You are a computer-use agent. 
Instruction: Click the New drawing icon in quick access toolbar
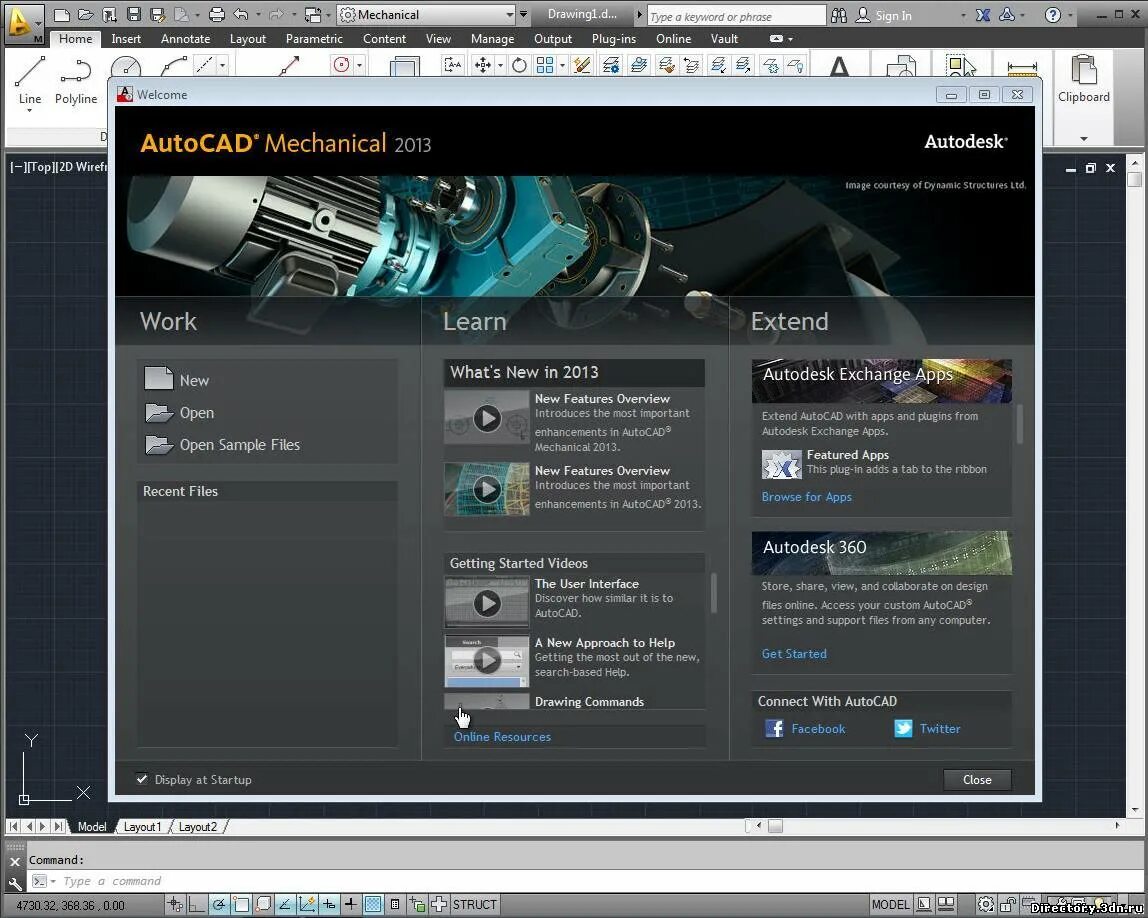[x=62, y=15]
